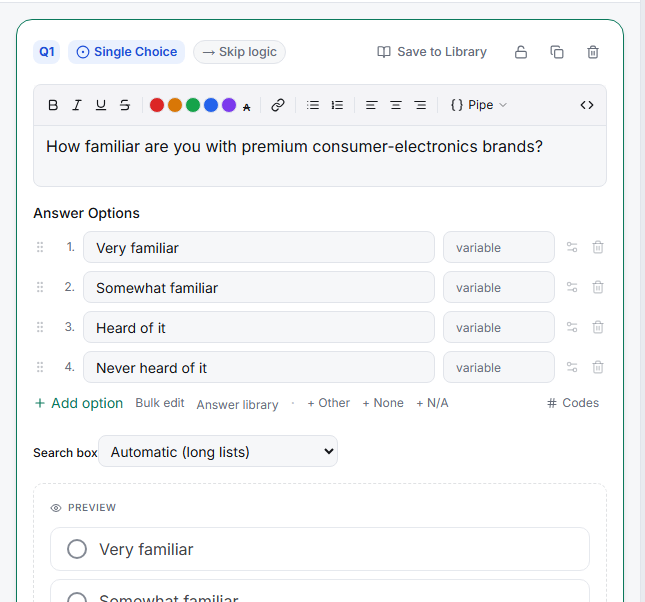Open Bulk edit

coord(160,403)
